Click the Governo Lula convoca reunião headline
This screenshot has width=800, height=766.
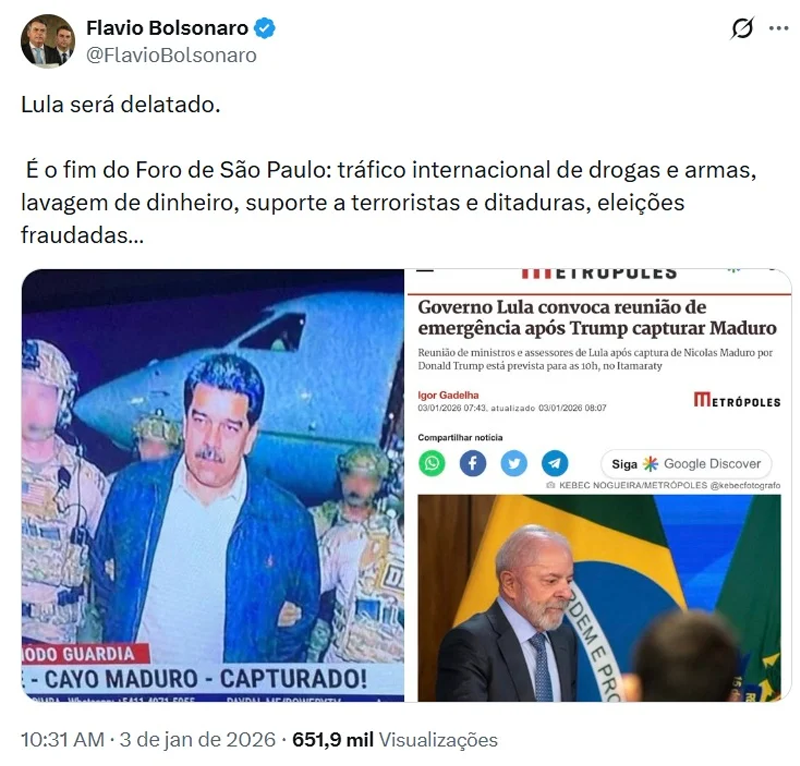[x=597, y=317]
